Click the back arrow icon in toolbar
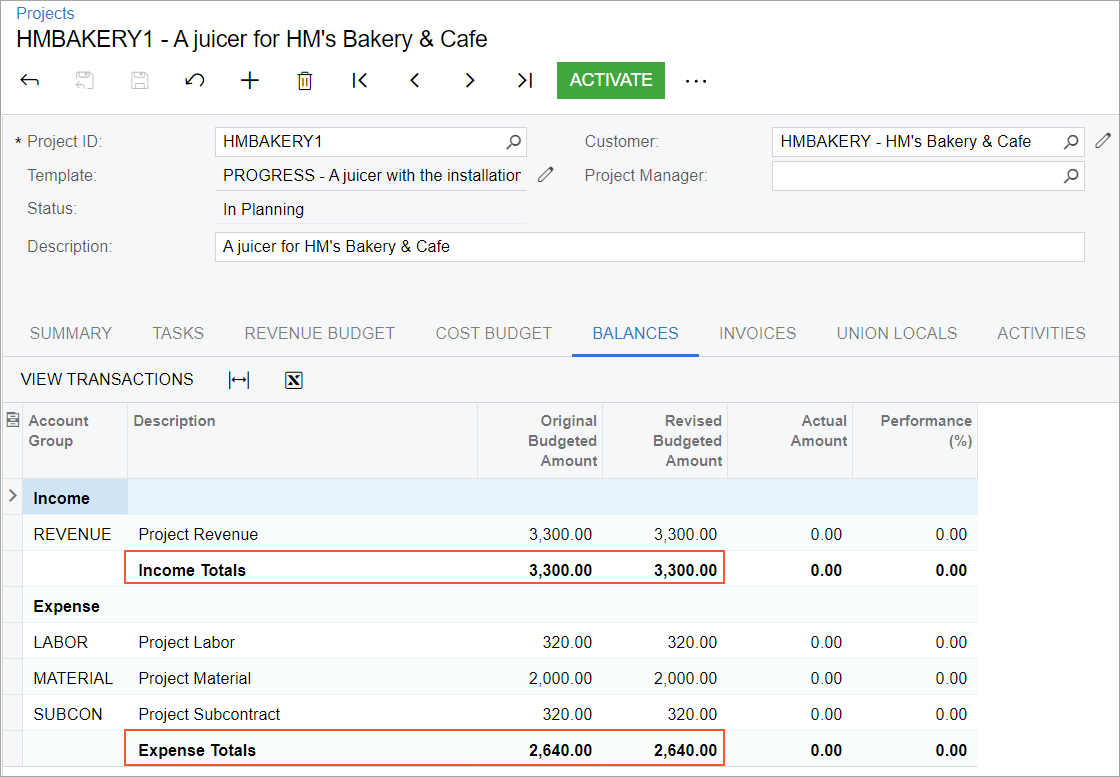The width and height of the screenshot is (1120, 777). 30,81
